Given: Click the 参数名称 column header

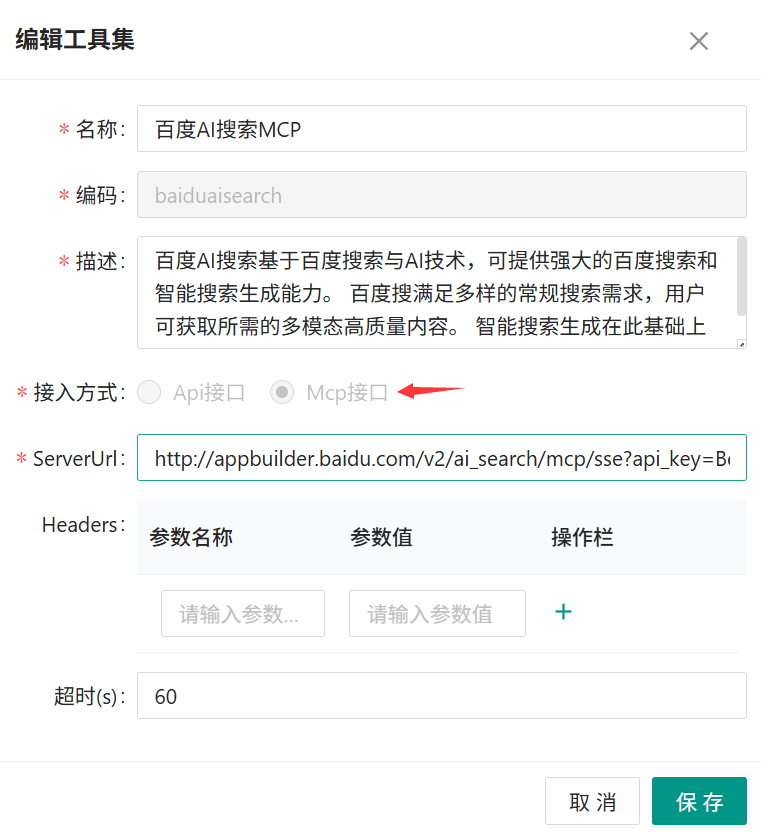Looking at the screenshot, I should coord(191,537).
